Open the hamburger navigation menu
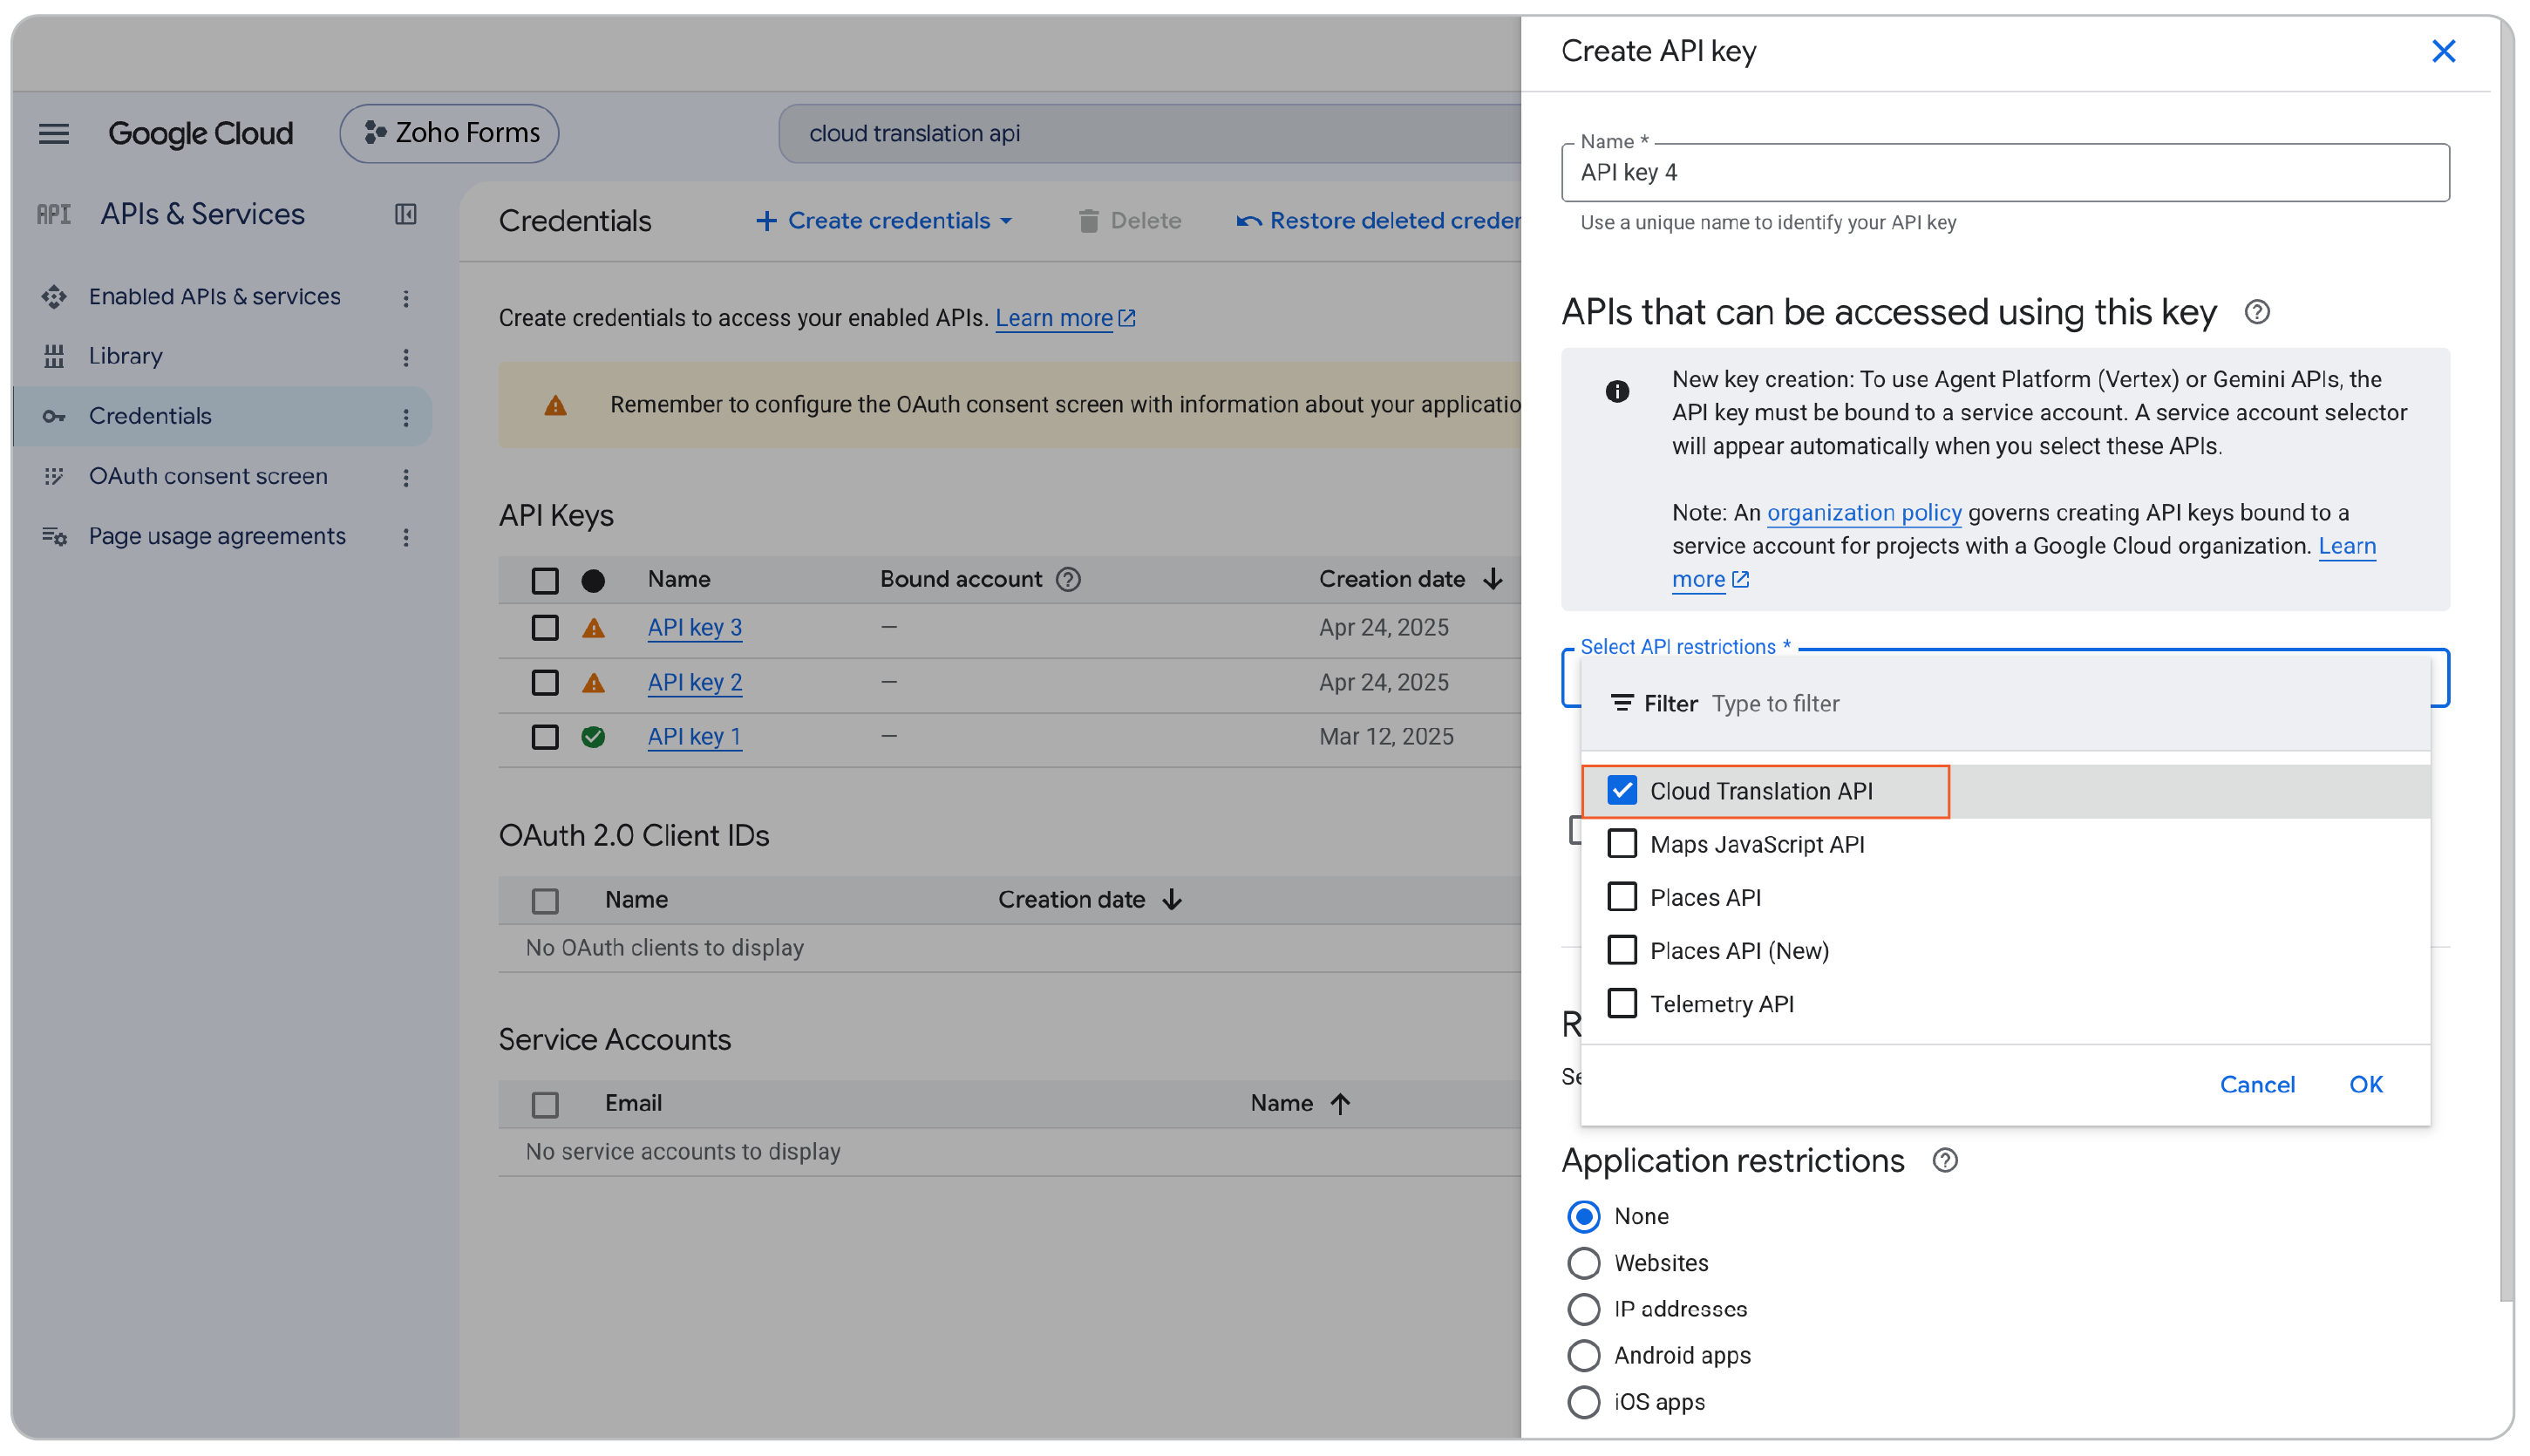Screen dimensions: 2530x1456 54,133
